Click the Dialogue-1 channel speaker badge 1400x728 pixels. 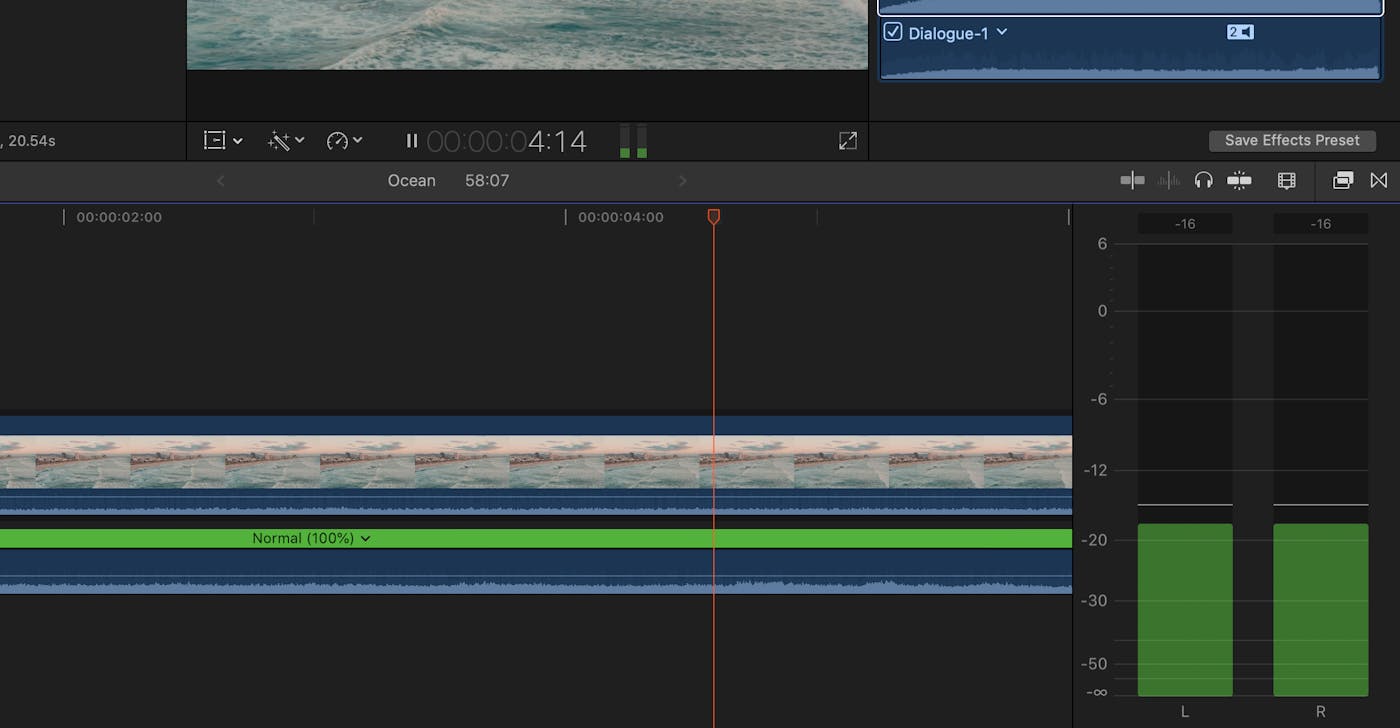(x=1239, y=32)
